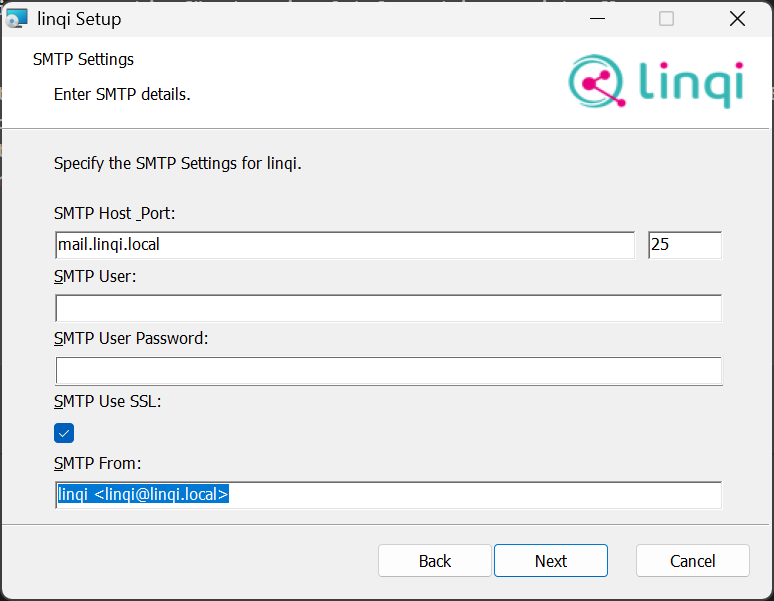
Task: Focus the SMTP User Password field
Action: coord(388,371)
